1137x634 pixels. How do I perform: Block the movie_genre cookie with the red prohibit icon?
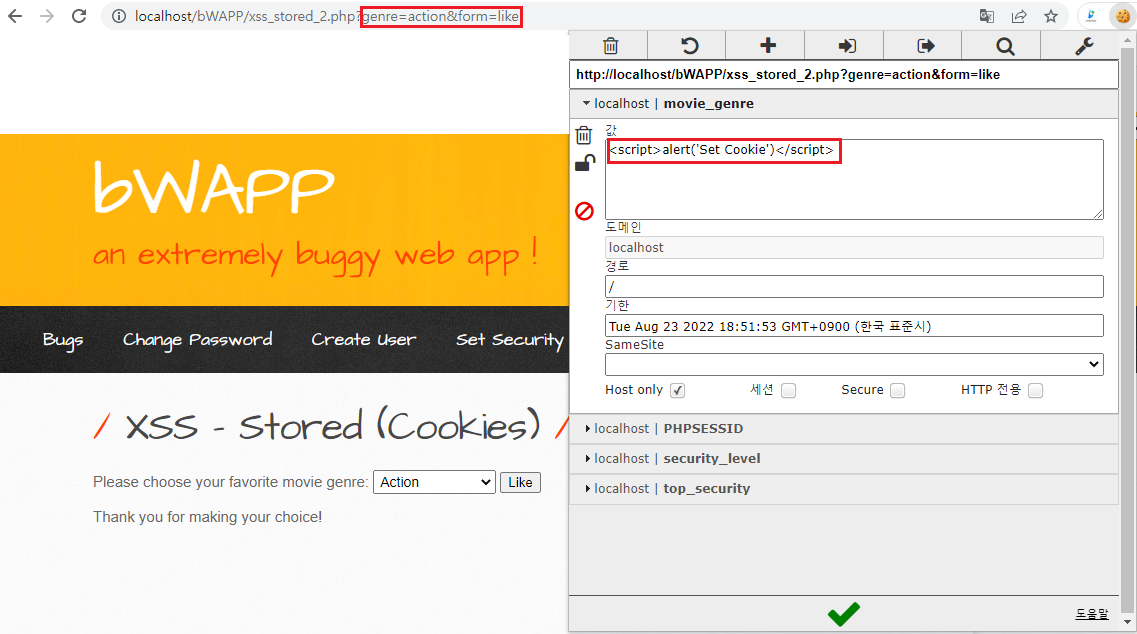click(584, 211)
